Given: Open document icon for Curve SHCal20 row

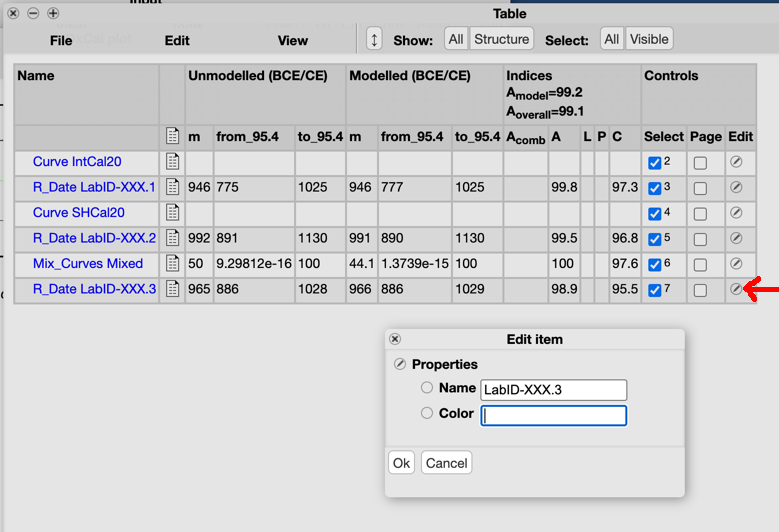Looking at the screenshot, I should coord(172,213).
